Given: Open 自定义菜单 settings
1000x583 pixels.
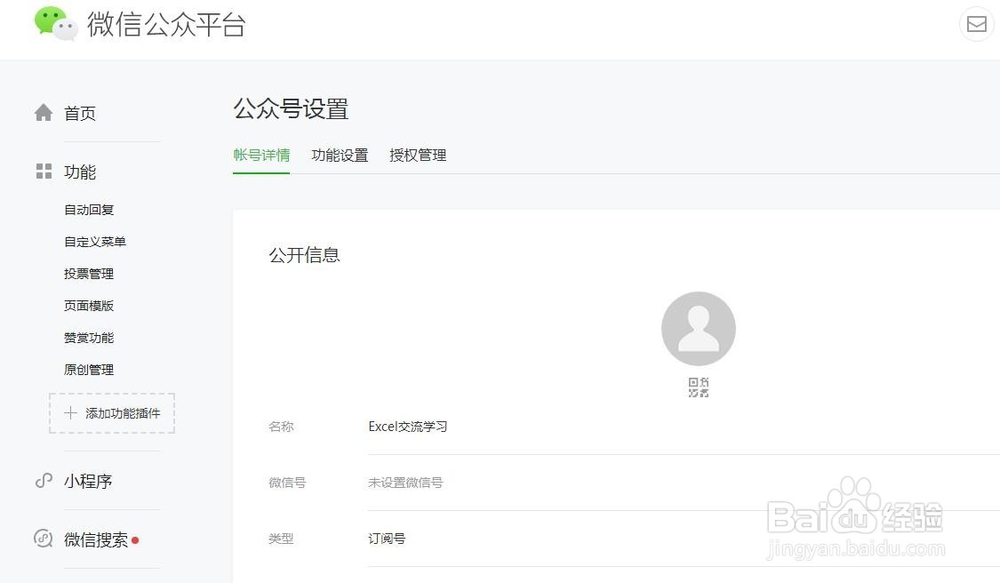Looking at the screenshot, I should click(94, 241).
